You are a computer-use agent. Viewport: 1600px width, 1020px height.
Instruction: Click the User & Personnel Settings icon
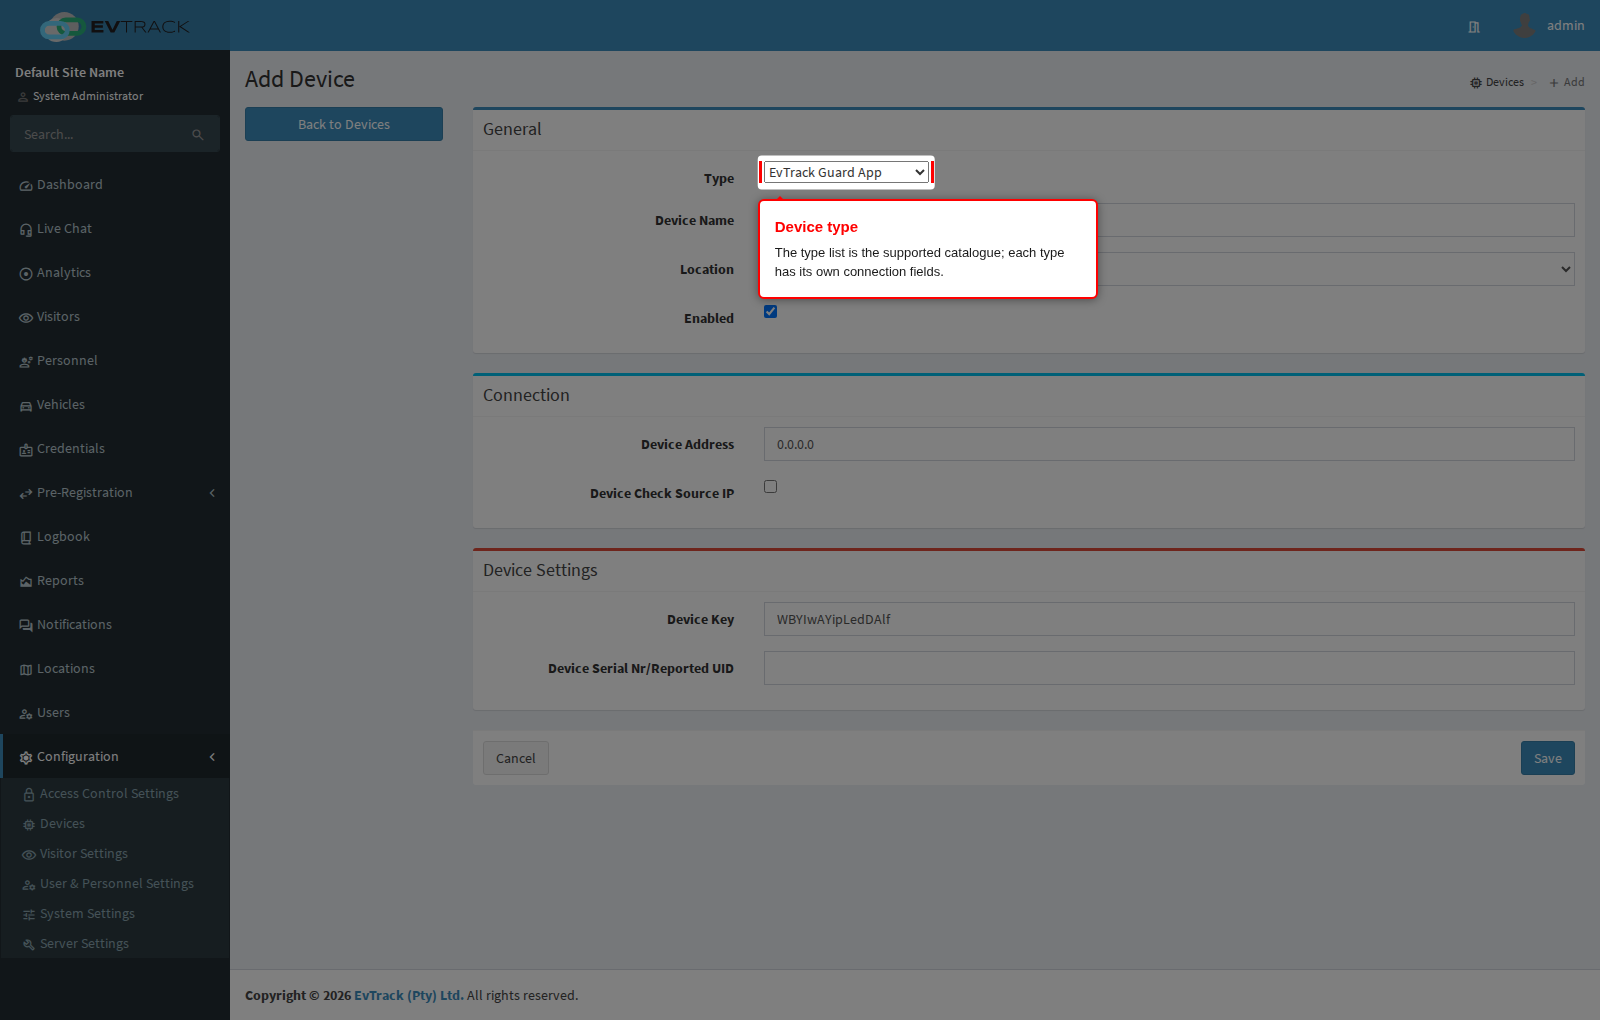[29, 885]
